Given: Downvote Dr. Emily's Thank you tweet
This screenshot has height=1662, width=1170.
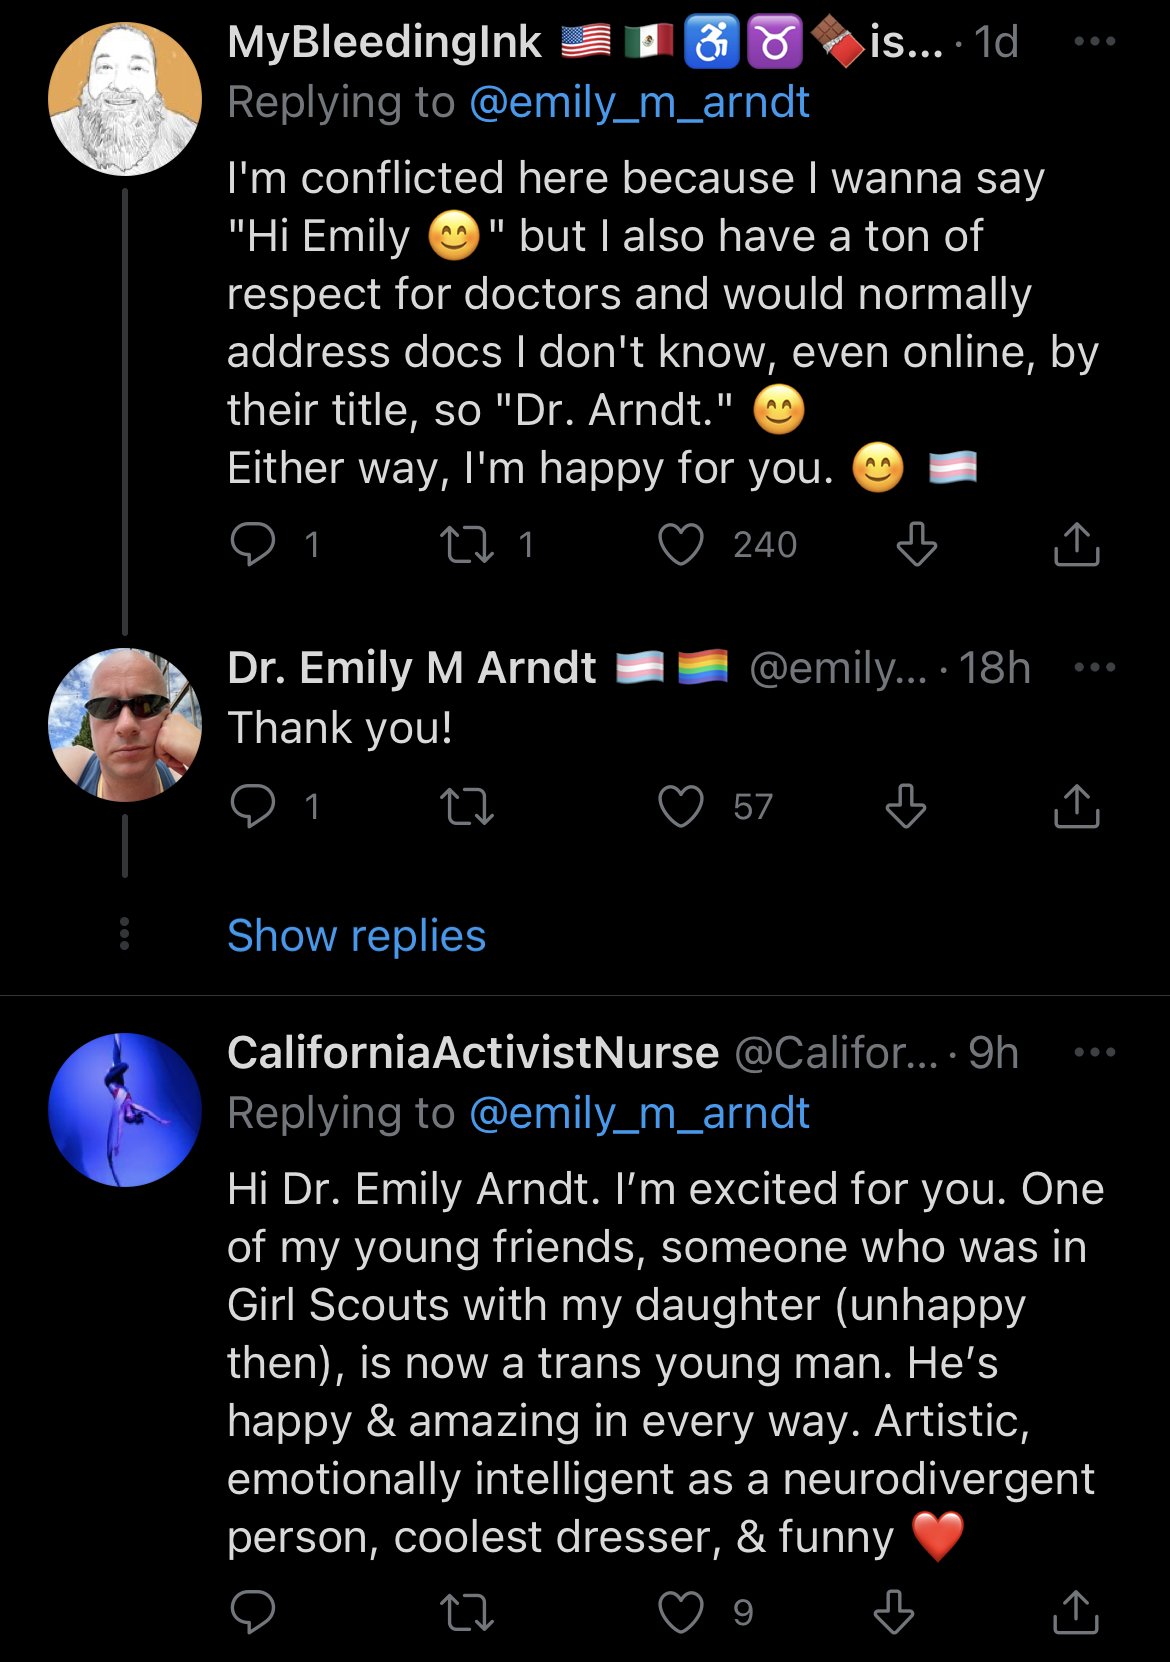Looking at the screenshot, I should [x=906, y=806].
